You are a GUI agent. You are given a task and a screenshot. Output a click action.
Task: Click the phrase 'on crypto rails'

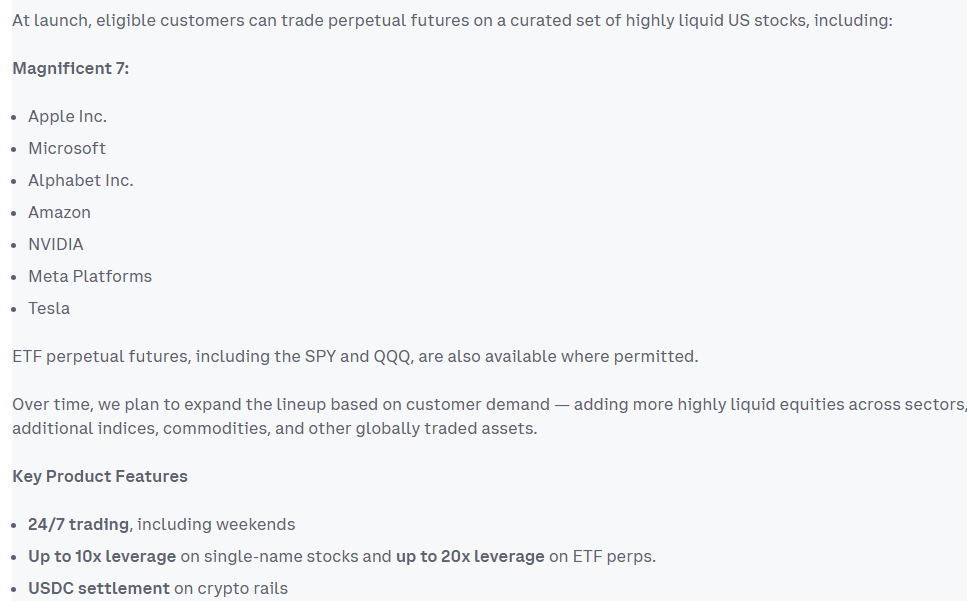(x=230, y=589)
